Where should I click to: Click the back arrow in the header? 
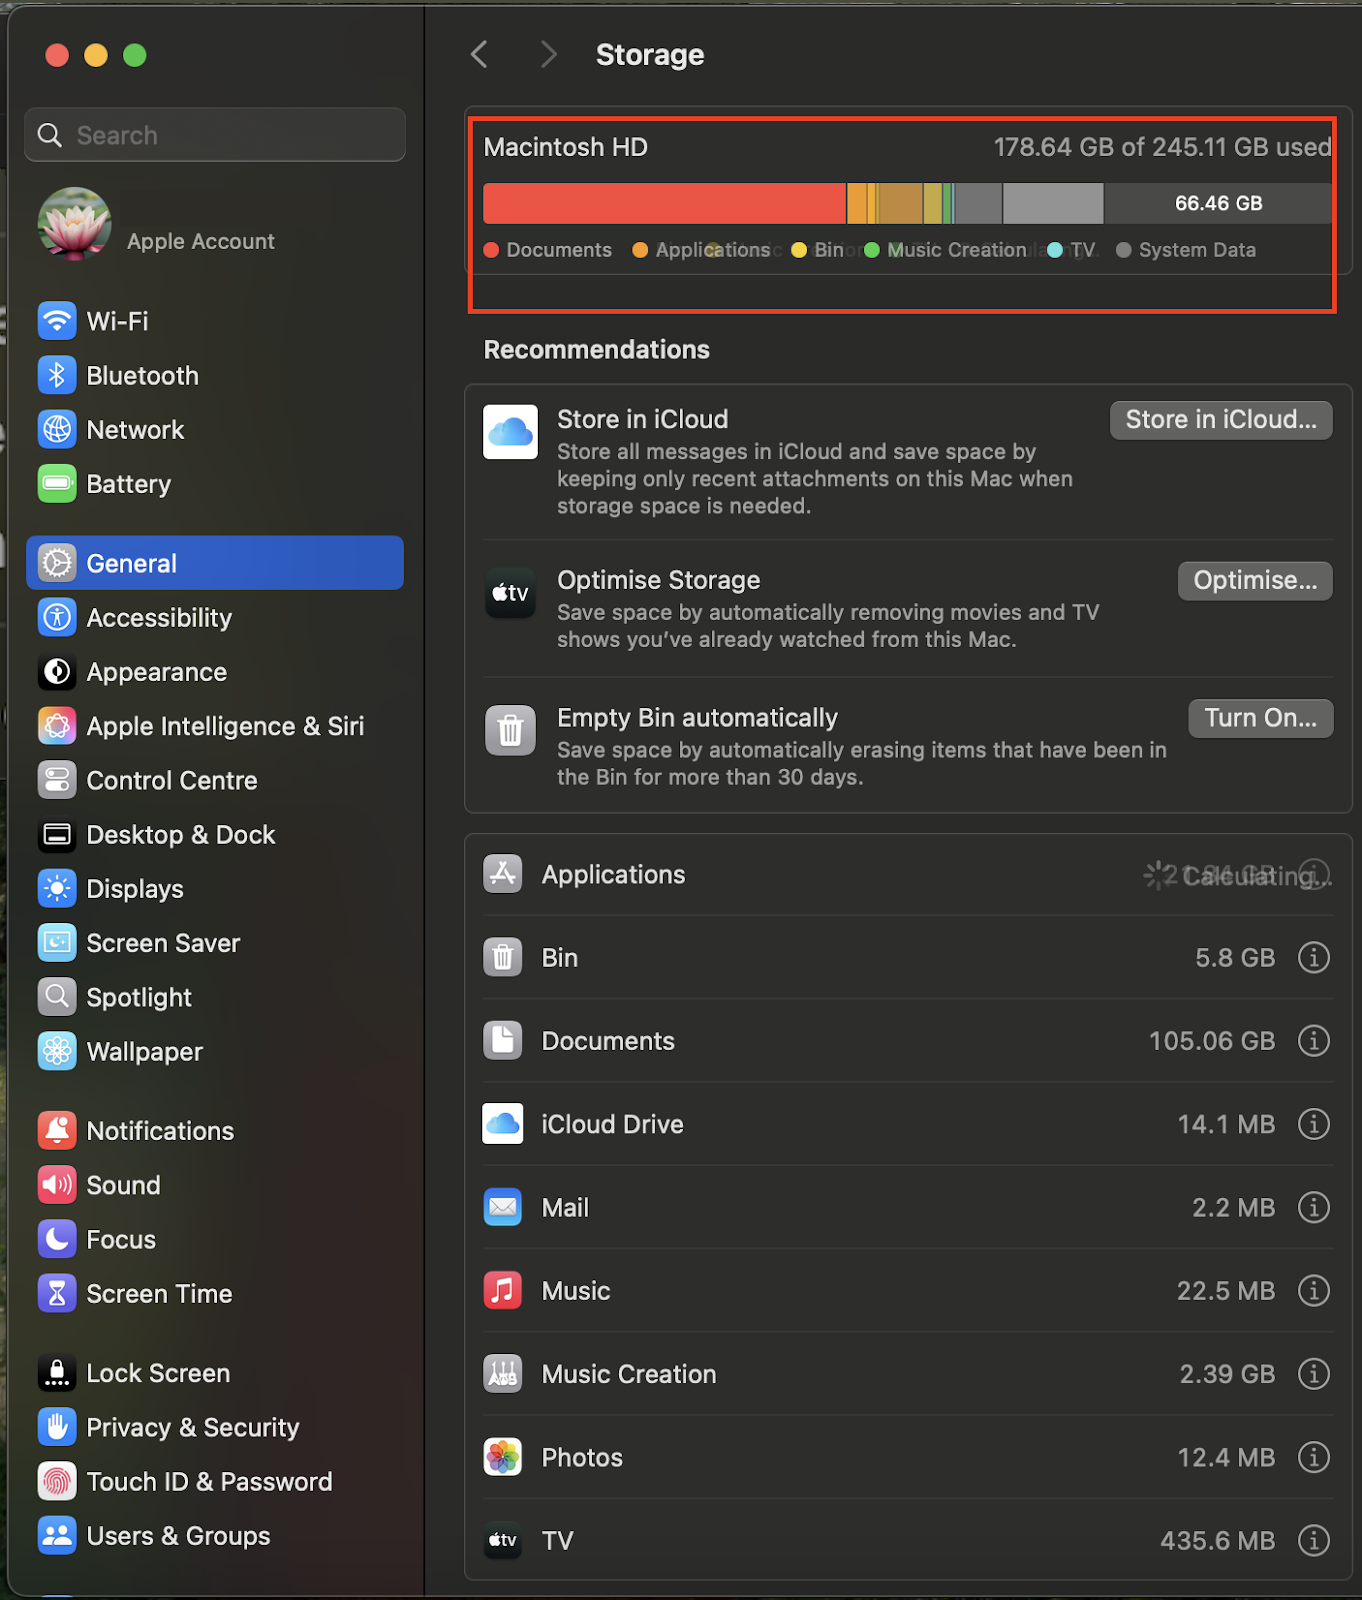pos(480,54)
